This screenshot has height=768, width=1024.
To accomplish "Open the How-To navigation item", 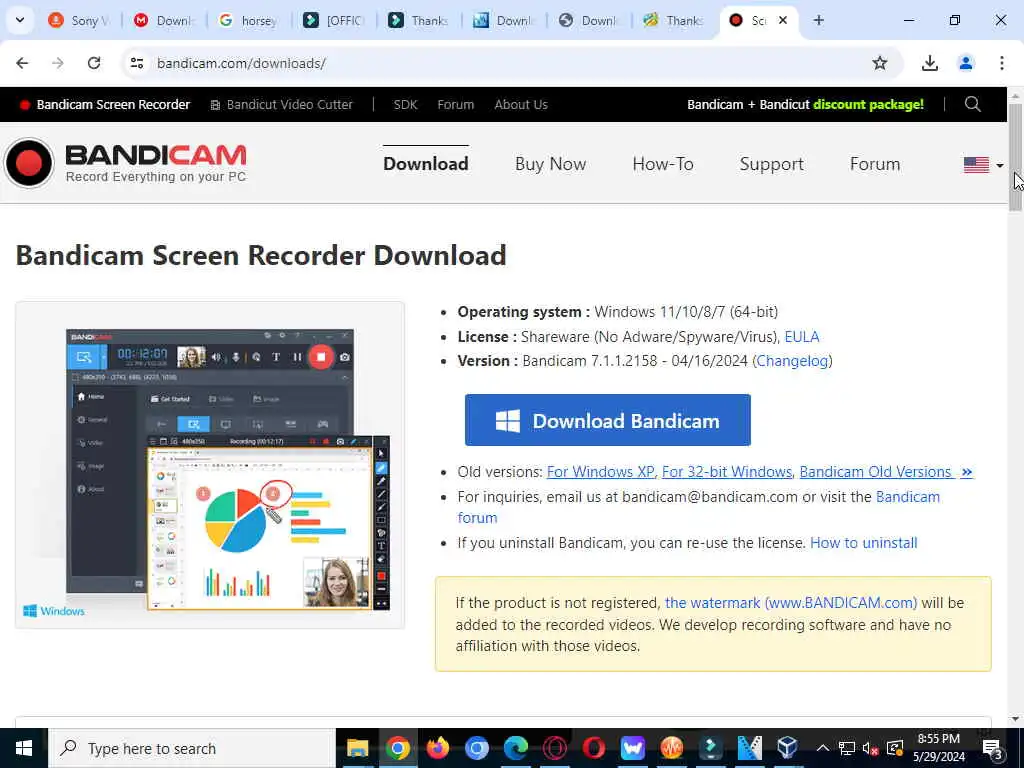I will pos(663,163).
